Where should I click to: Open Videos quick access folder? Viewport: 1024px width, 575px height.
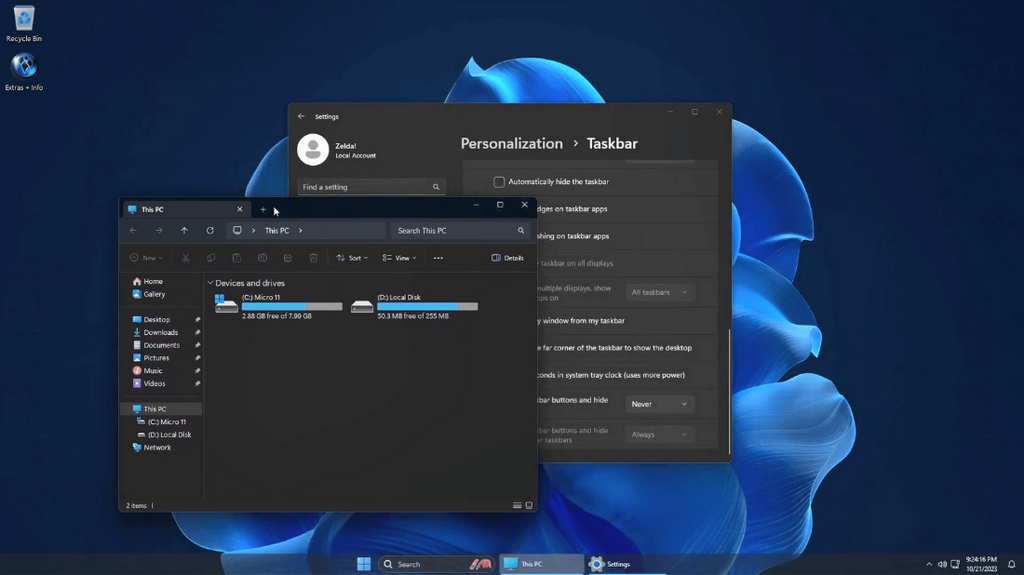(x=149, y=384)
